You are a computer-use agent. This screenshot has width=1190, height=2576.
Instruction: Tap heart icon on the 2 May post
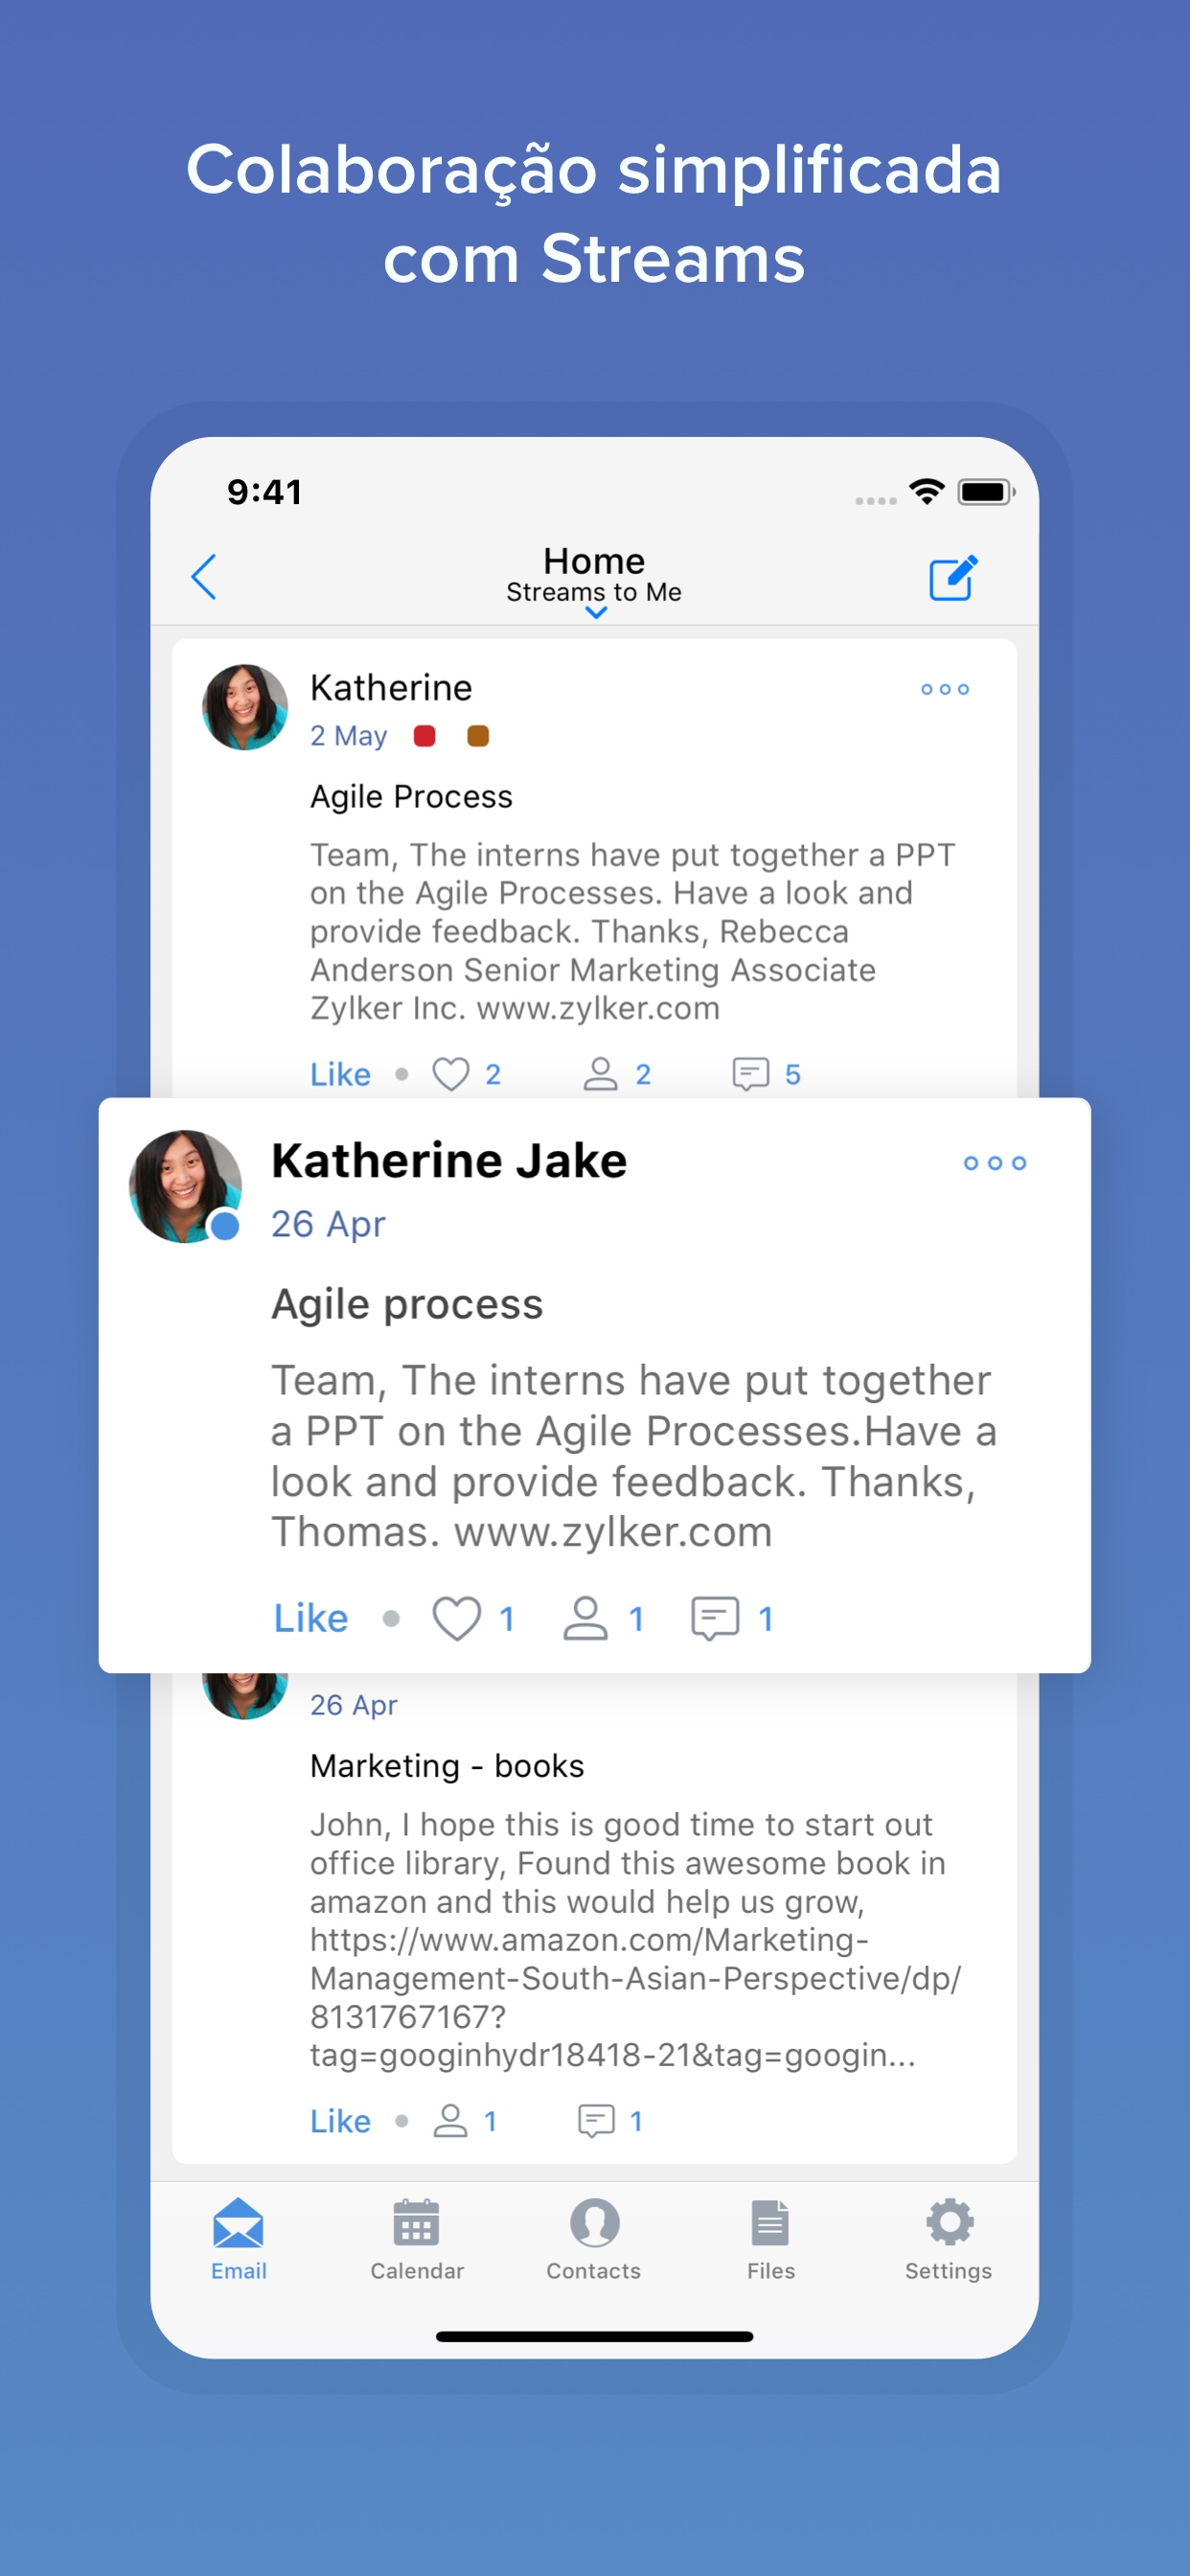[450, 1074]
